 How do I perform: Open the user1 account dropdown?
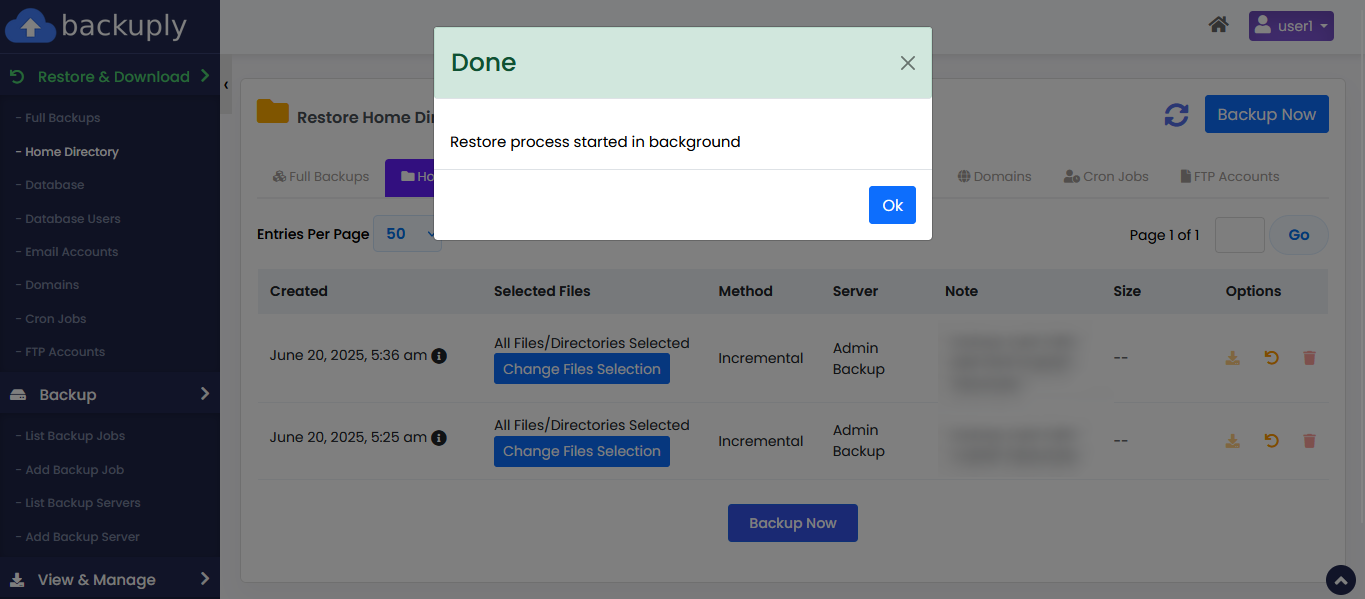point(1290,26)
